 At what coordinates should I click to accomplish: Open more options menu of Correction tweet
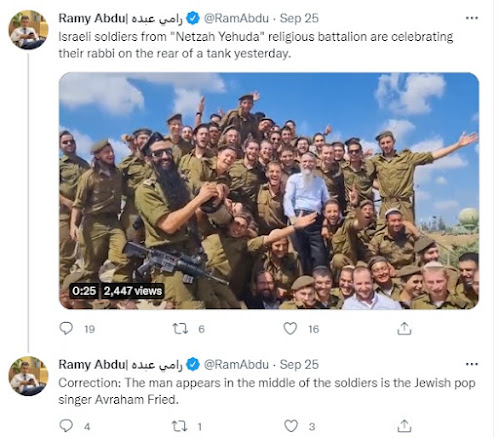(x=472, y=364)
